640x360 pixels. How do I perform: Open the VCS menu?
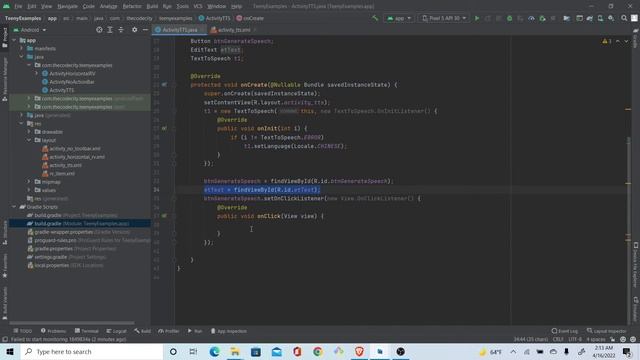(x=198, y=6)
